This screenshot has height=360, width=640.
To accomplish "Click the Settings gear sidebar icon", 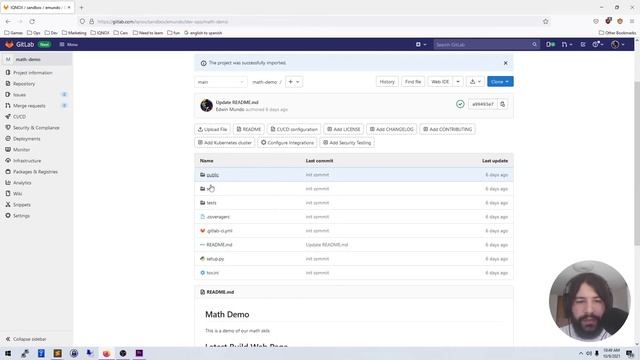I will (x=8, y=216).
